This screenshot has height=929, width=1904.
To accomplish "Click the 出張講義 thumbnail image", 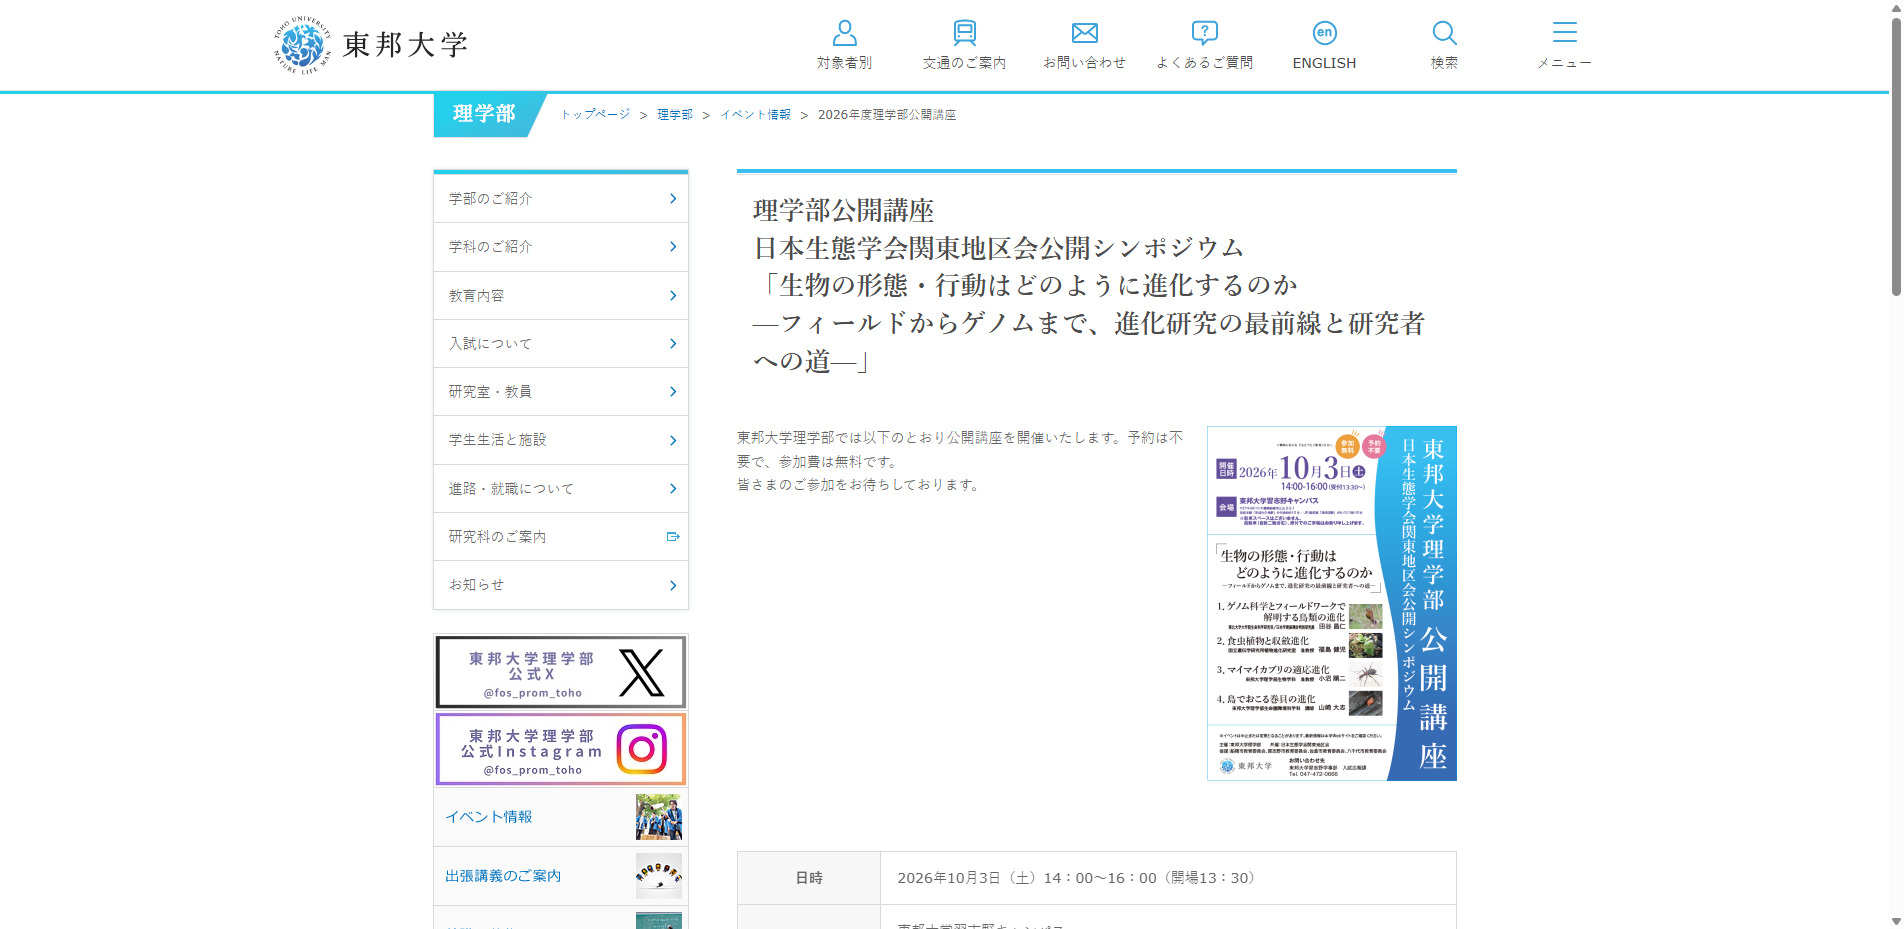I will pyautogui.click(x=659, y=876).
